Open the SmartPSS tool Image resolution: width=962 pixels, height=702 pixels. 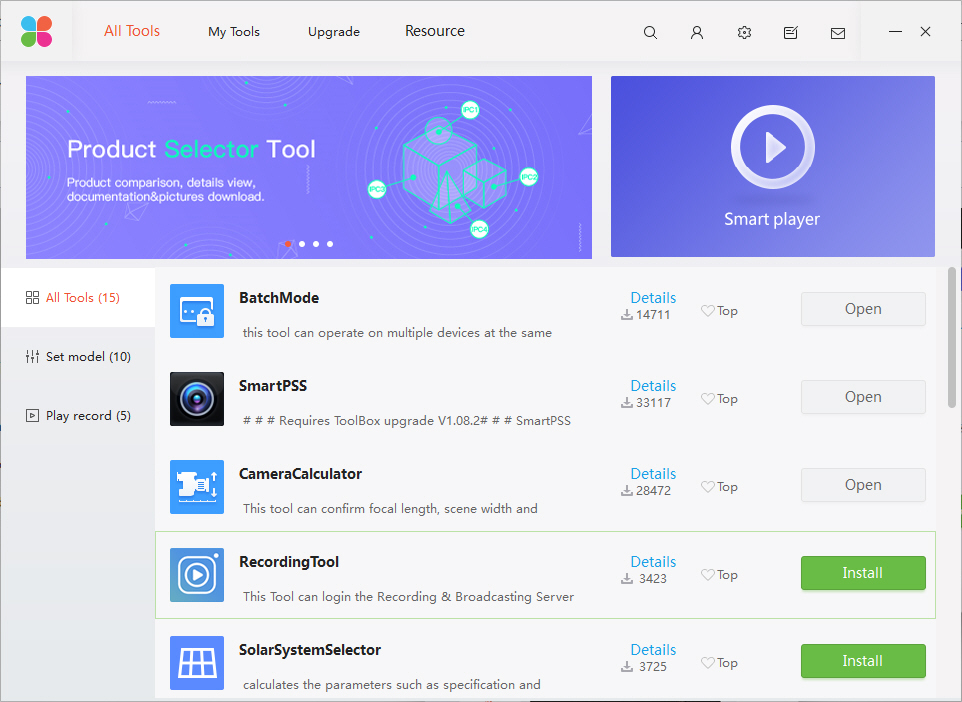tap(863, 397)
